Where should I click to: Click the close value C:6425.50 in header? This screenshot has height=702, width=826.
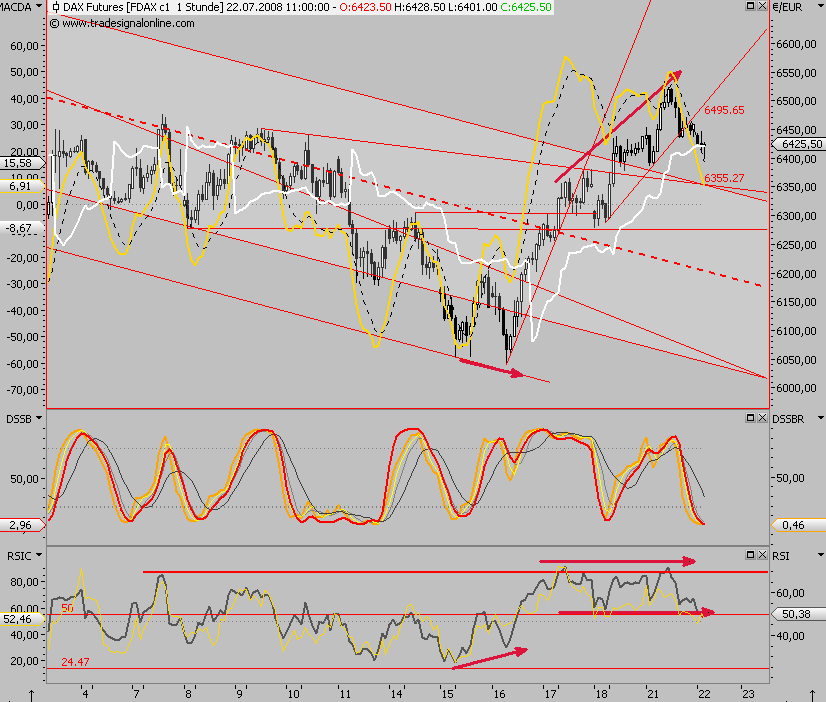526,7
